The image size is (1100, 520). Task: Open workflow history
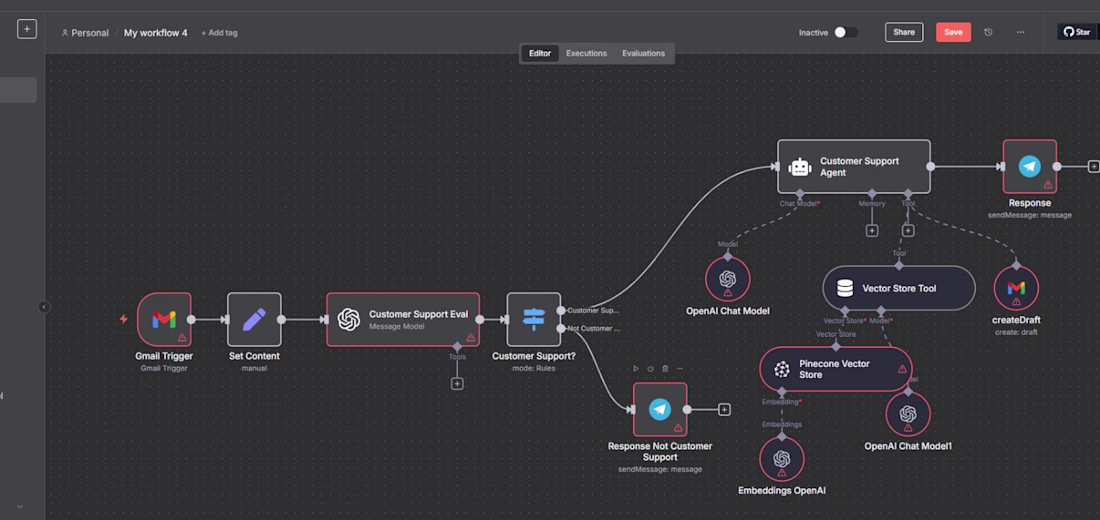(x=988, y=32)
